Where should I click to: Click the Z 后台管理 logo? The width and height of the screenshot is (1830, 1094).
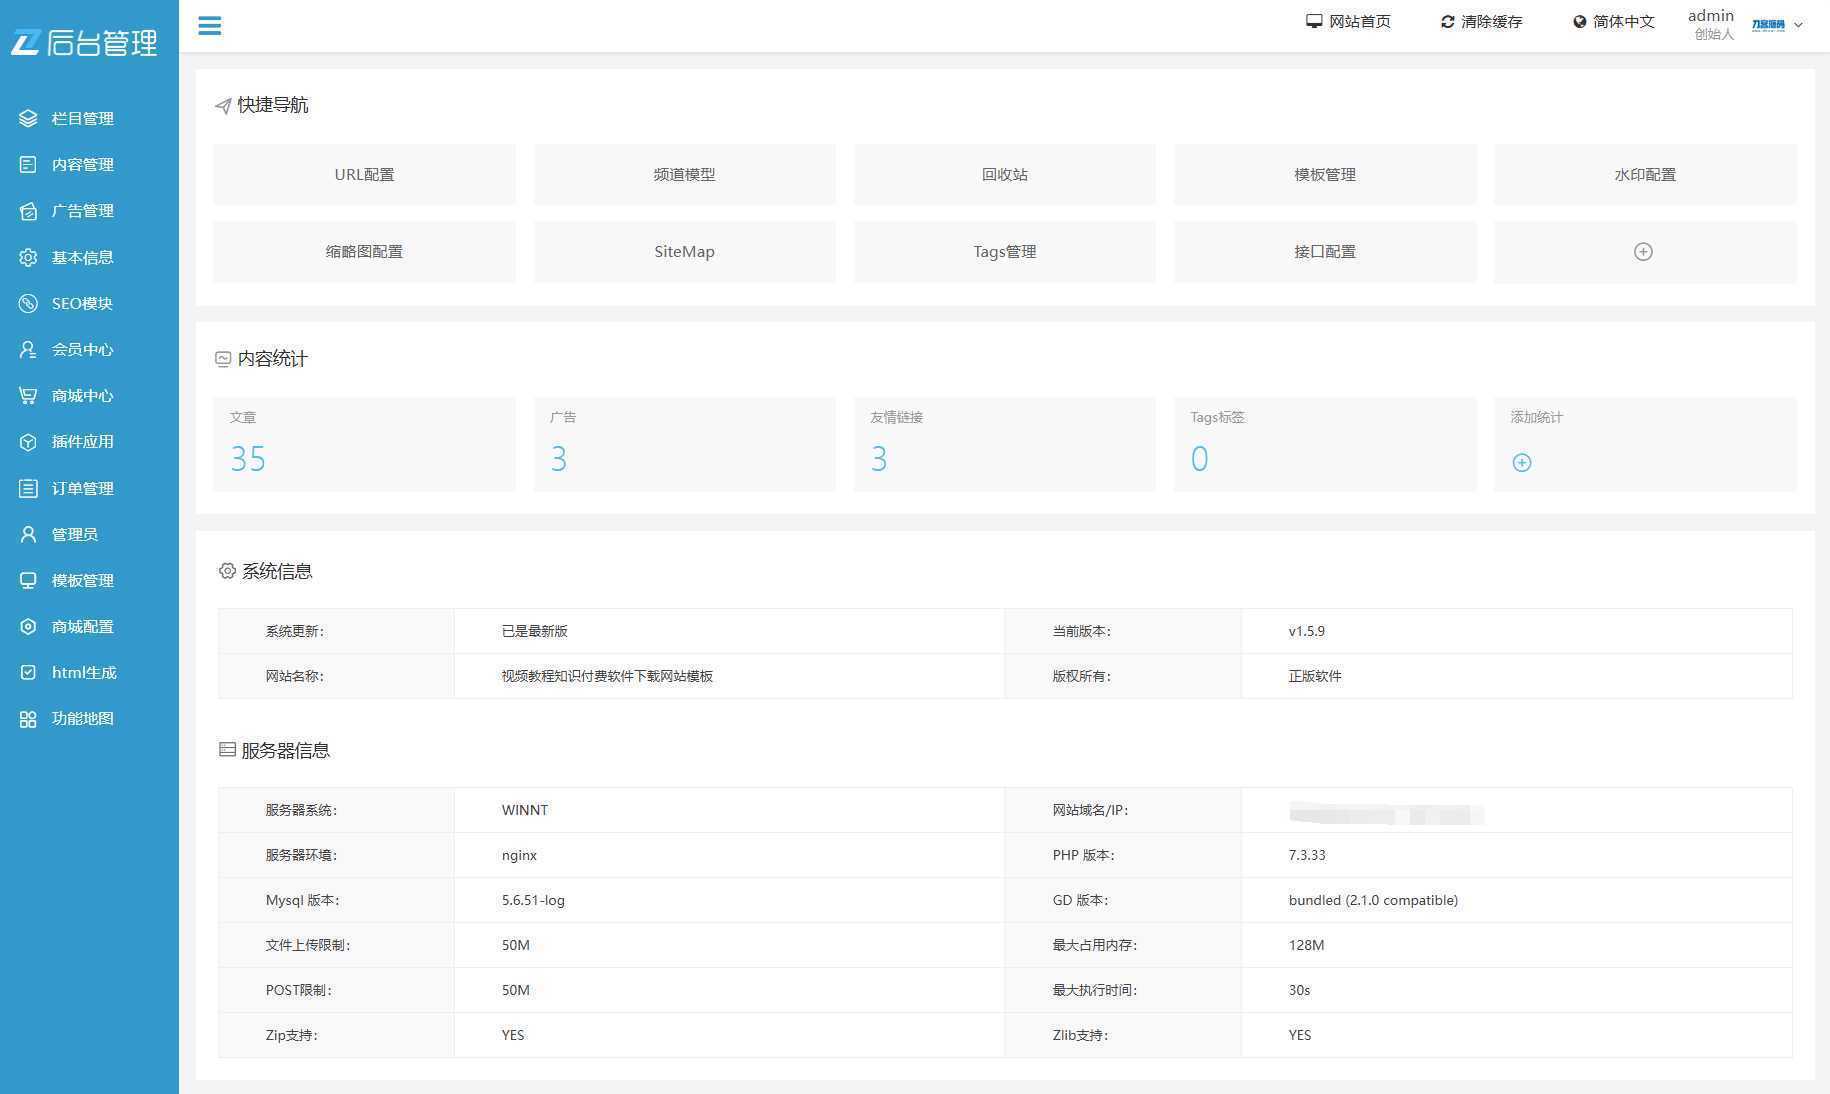(84, 42)
